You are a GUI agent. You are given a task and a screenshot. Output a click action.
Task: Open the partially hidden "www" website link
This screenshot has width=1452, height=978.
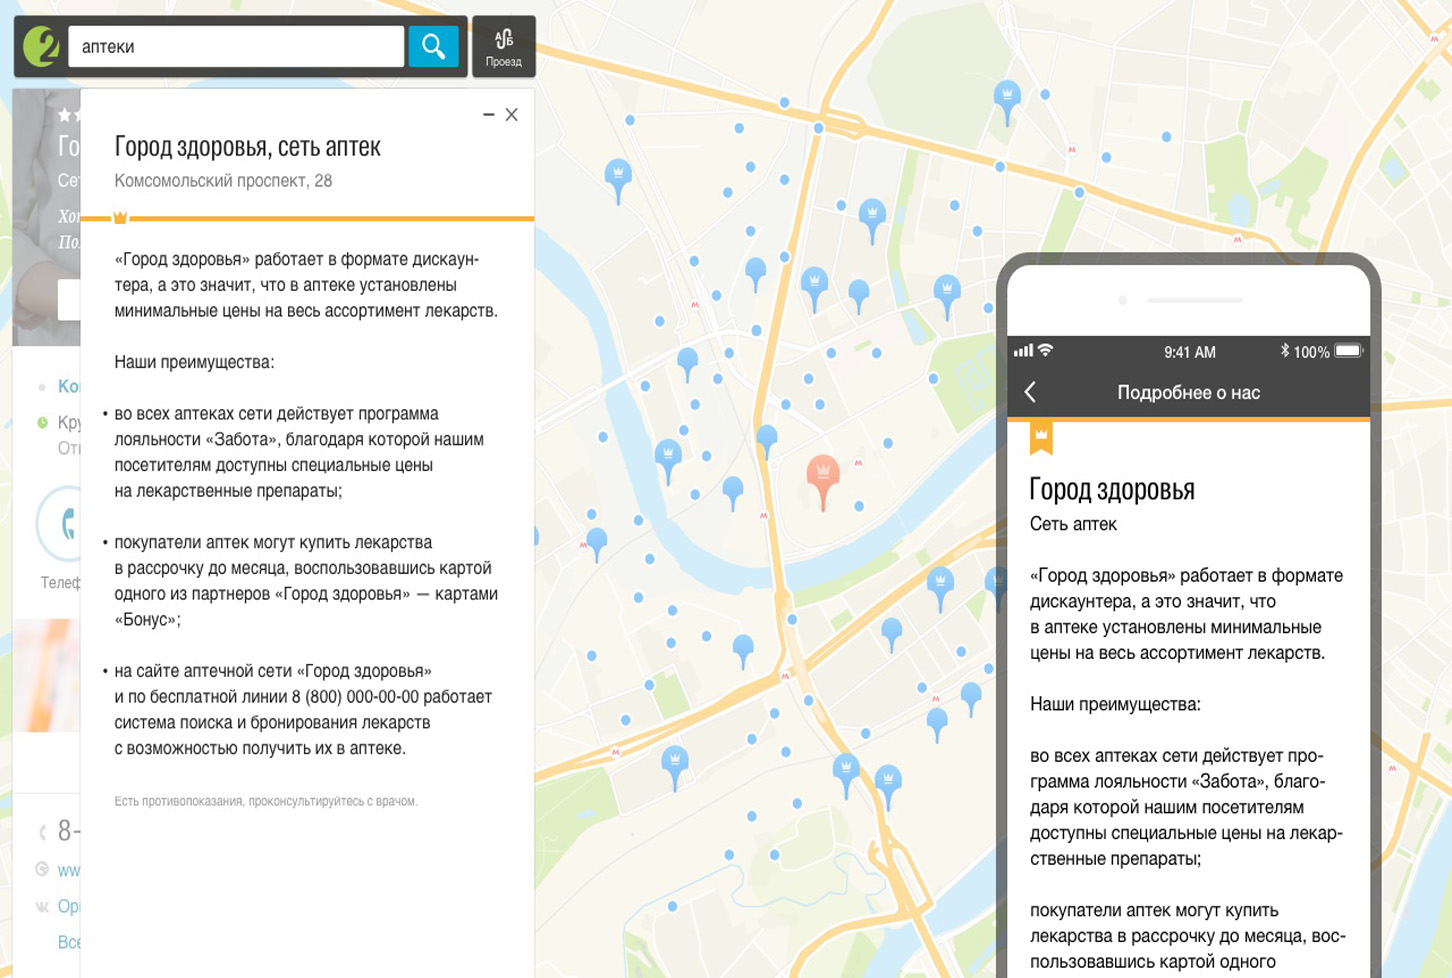pos(68,870)
